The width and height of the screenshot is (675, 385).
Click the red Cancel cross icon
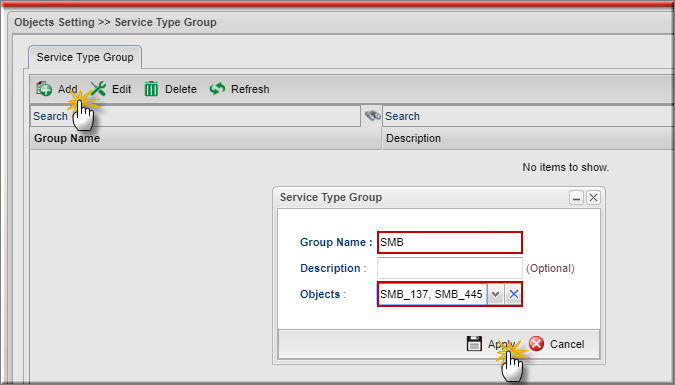pyautogui.click(x=536, y=344)
